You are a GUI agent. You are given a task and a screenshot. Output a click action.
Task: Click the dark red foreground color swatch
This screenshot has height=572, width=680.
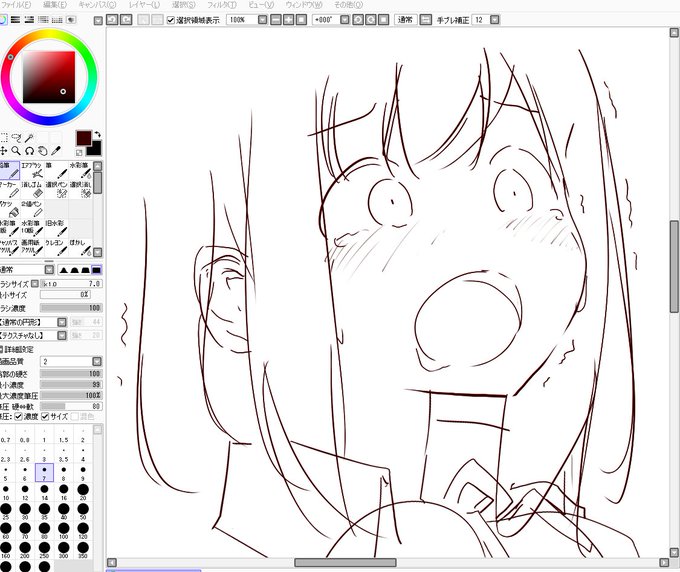(x=83, y=138)
